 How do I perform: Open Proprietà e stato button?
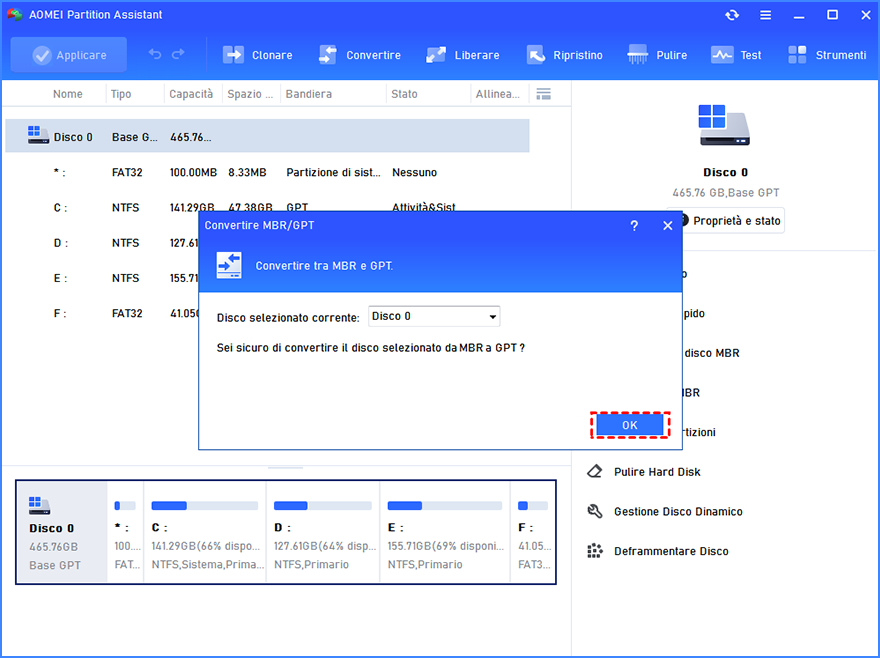pyautogui.click(x=730, y=221)
